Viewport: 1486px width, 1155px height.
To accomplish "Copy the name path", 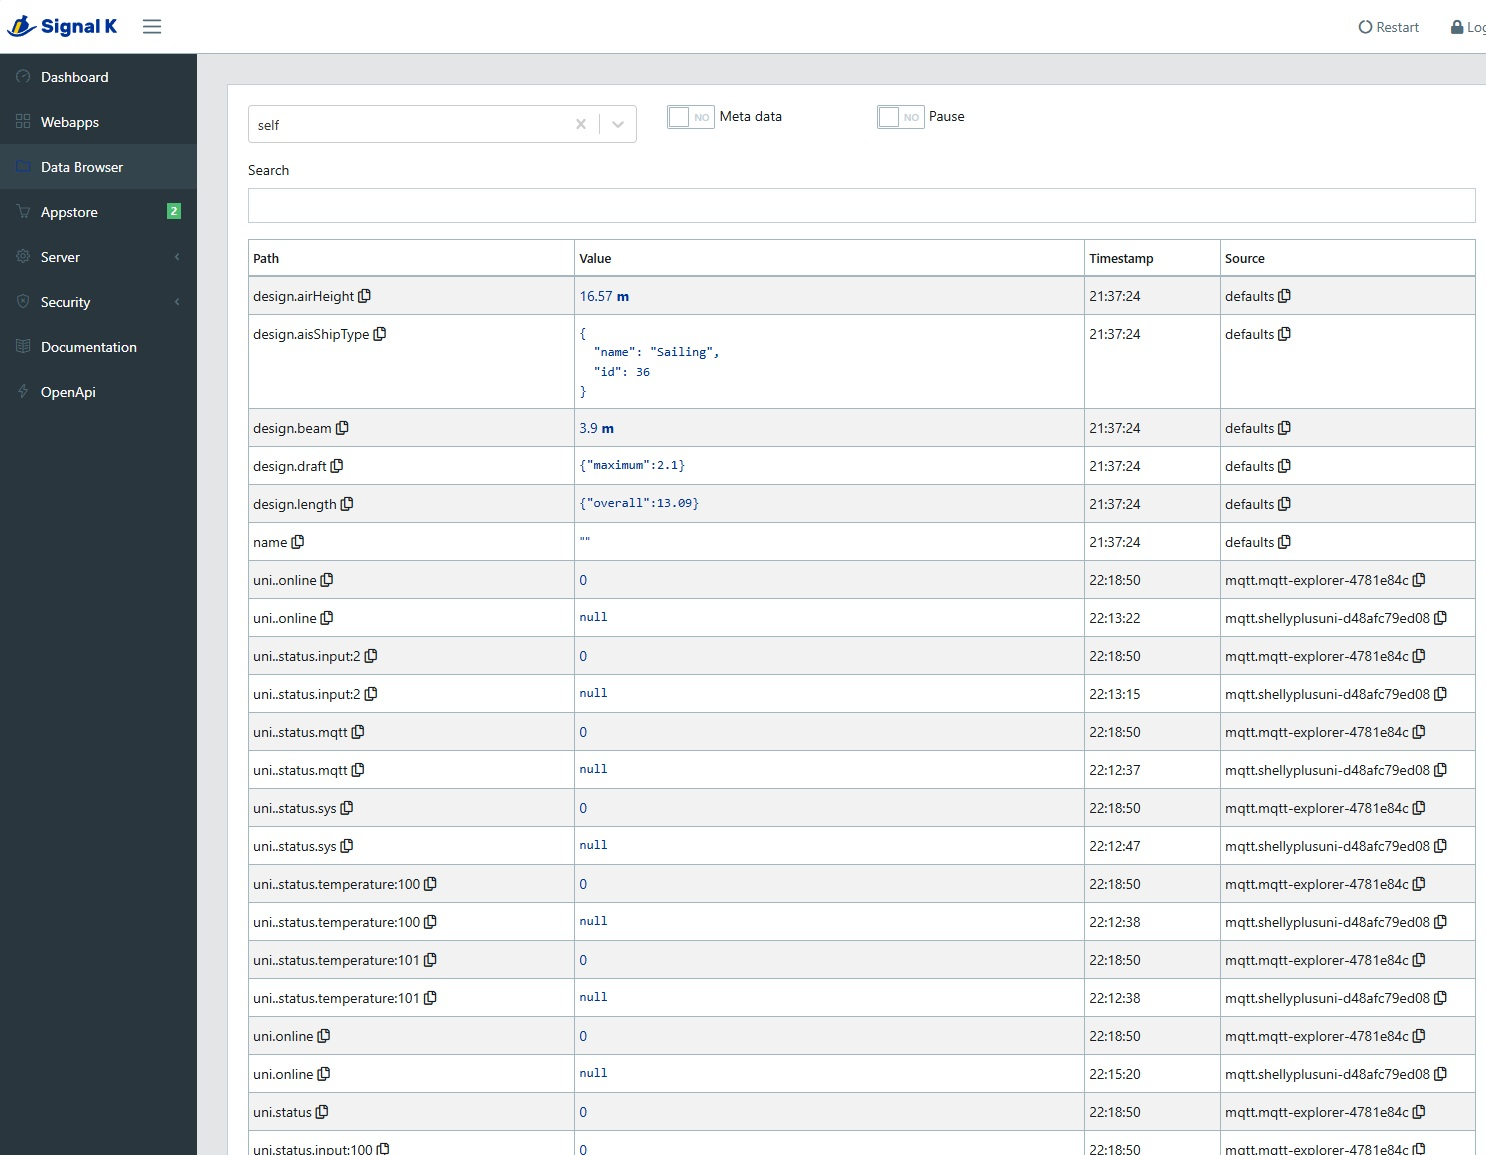I will [298, 542].
